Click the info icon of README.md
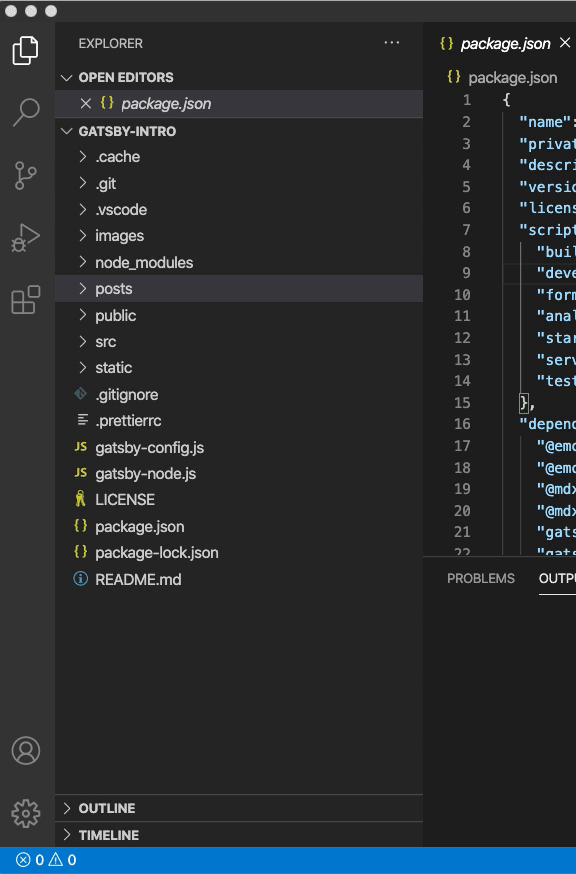The width and height of the screenshot is (576, 874). (80, 579)
